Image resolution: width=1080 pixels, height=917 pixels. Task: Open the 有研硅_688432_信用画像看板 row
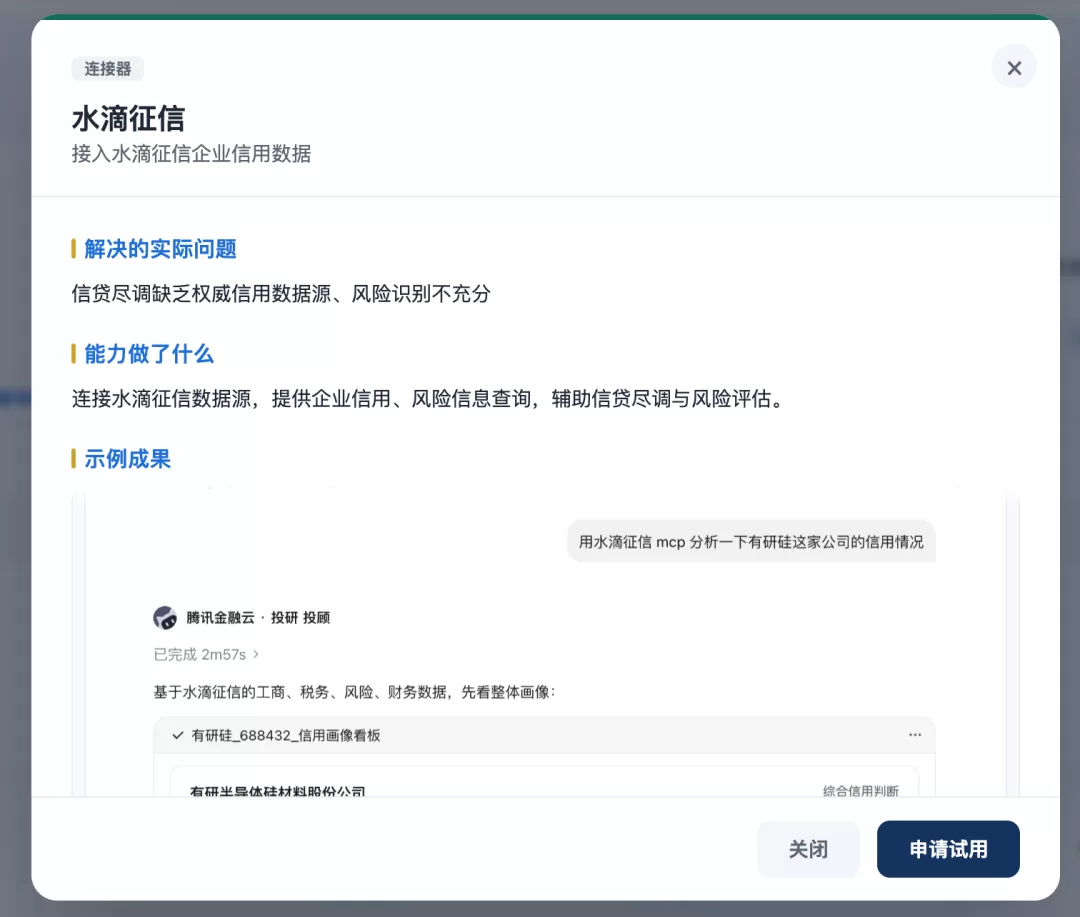[x=544, y=735]
